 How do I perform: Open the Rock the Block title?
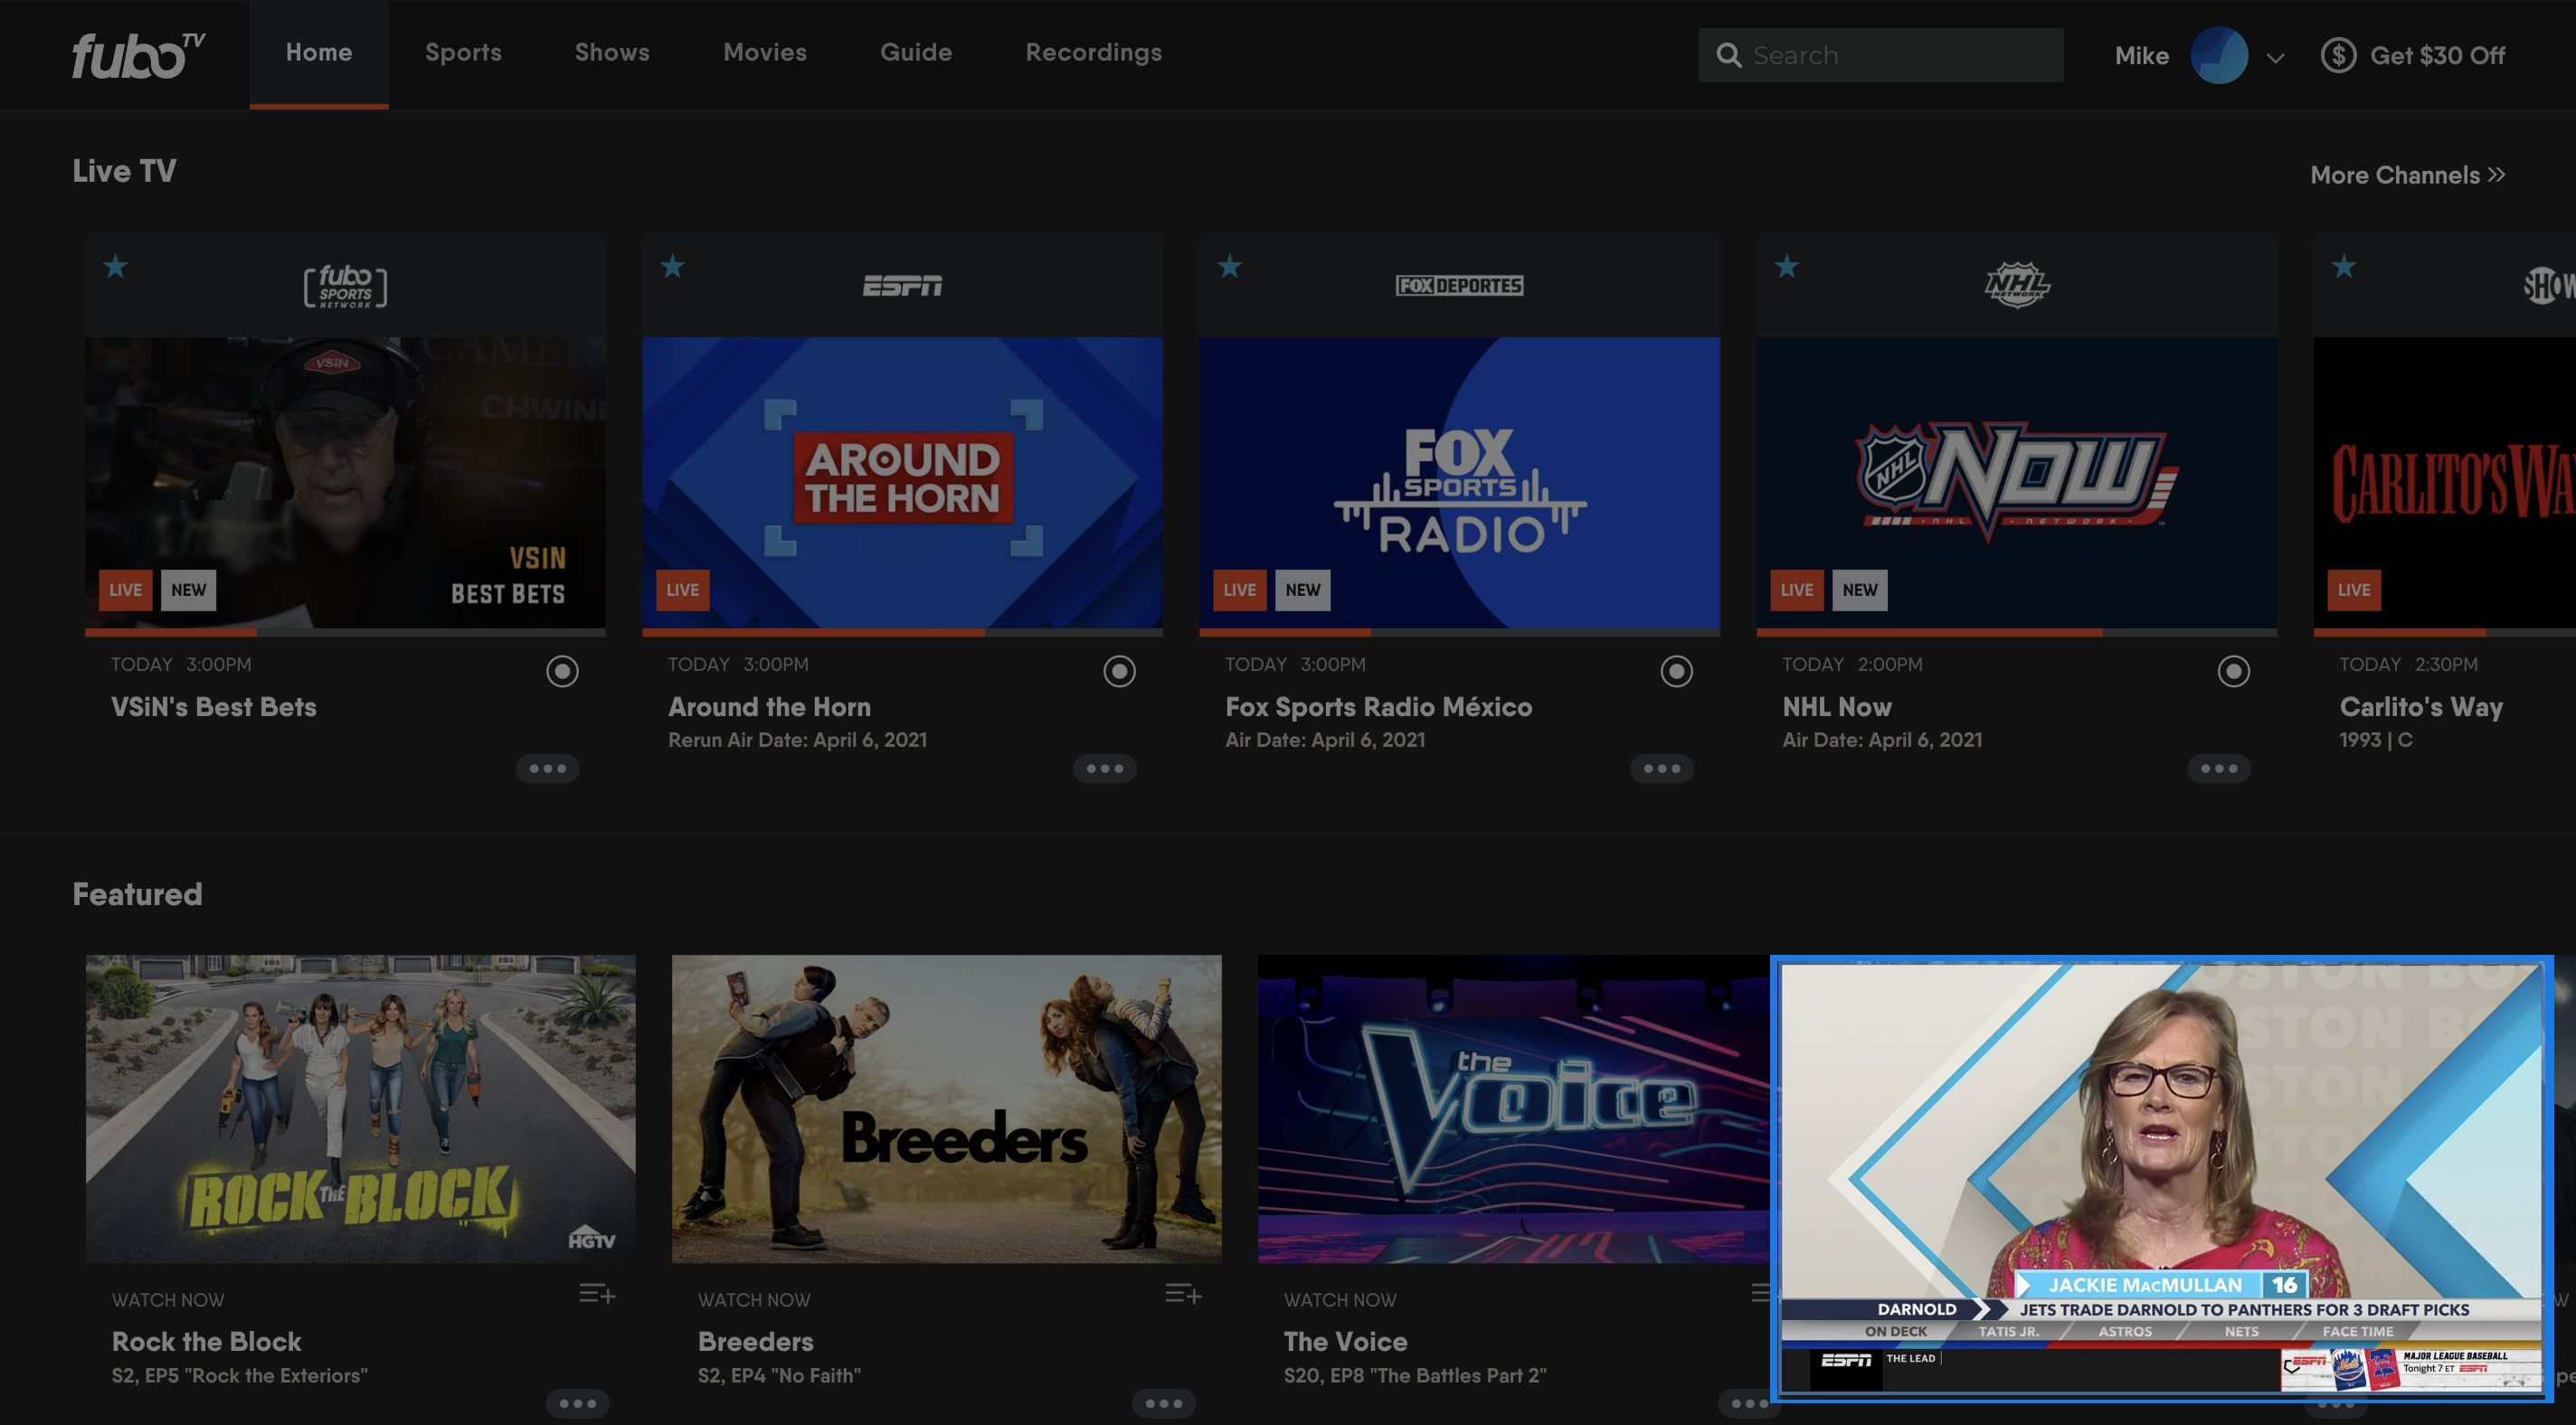207,1341
